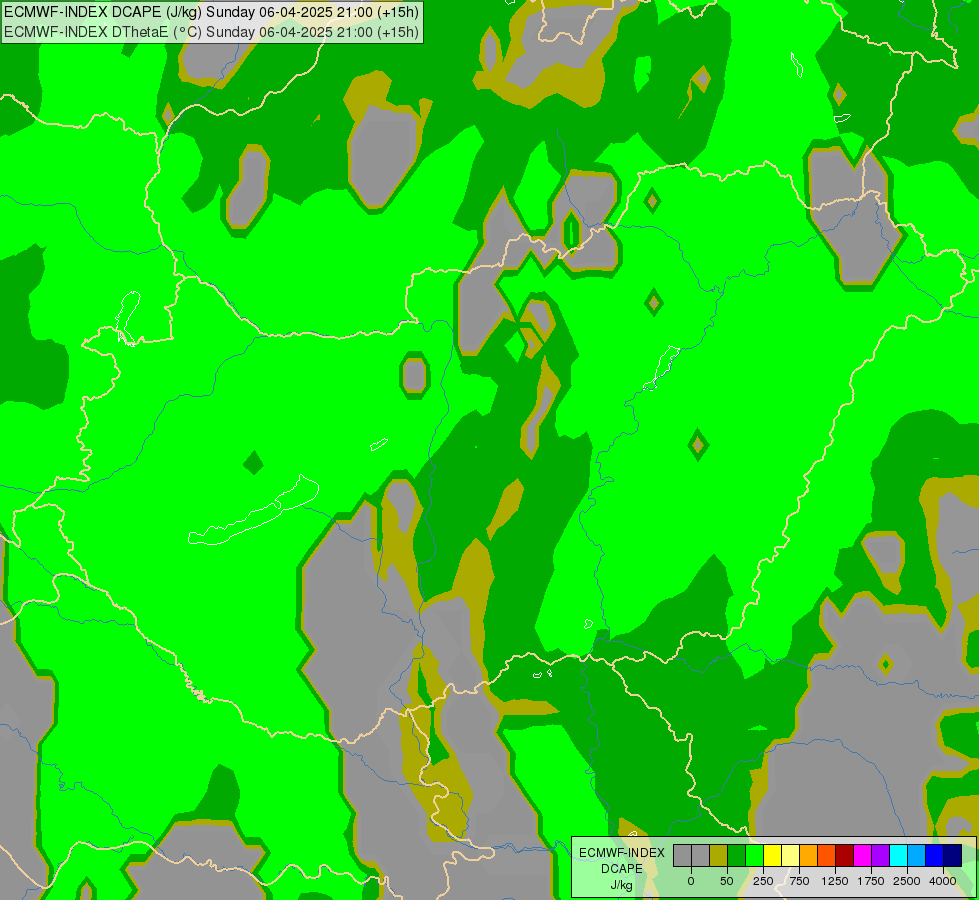Click the legend value 1750
Viewport: 979px width, 900px height.
click(x=871, y=881)
